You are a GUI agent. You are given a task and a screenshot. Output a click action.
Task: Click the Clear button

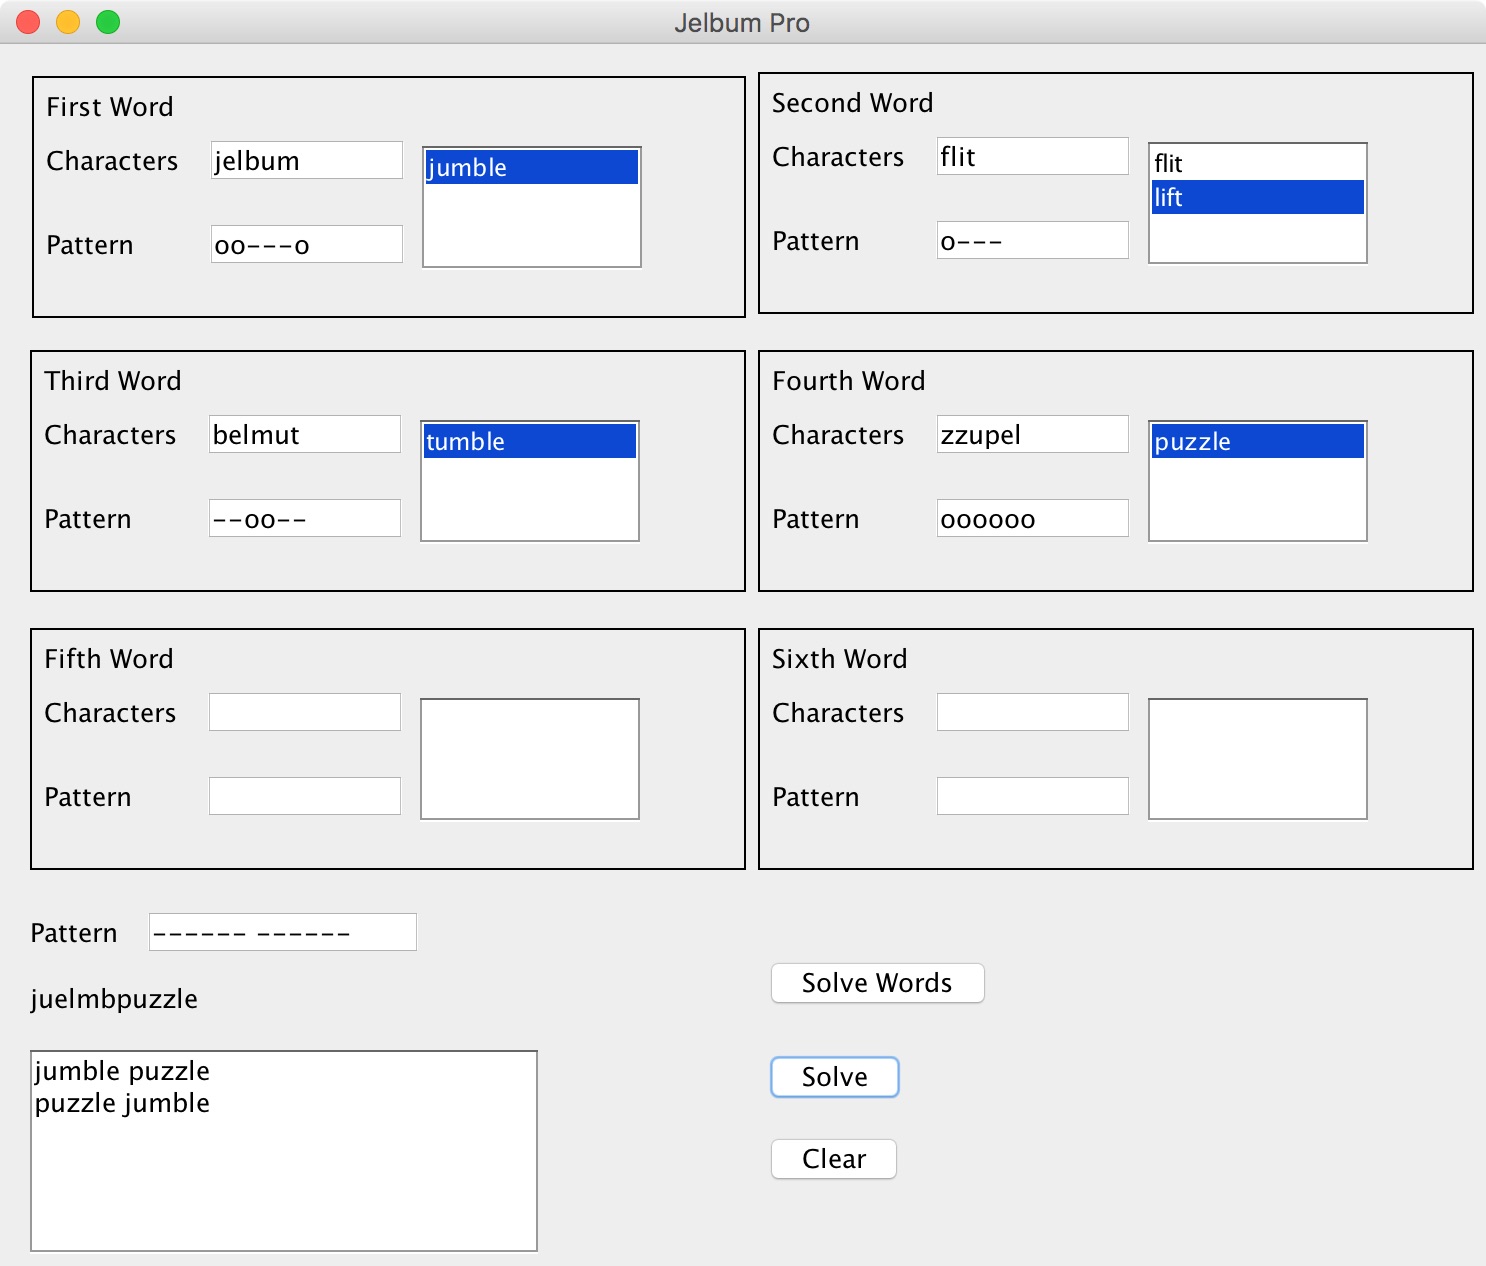pyautogui.click(x=833, y=1159)
